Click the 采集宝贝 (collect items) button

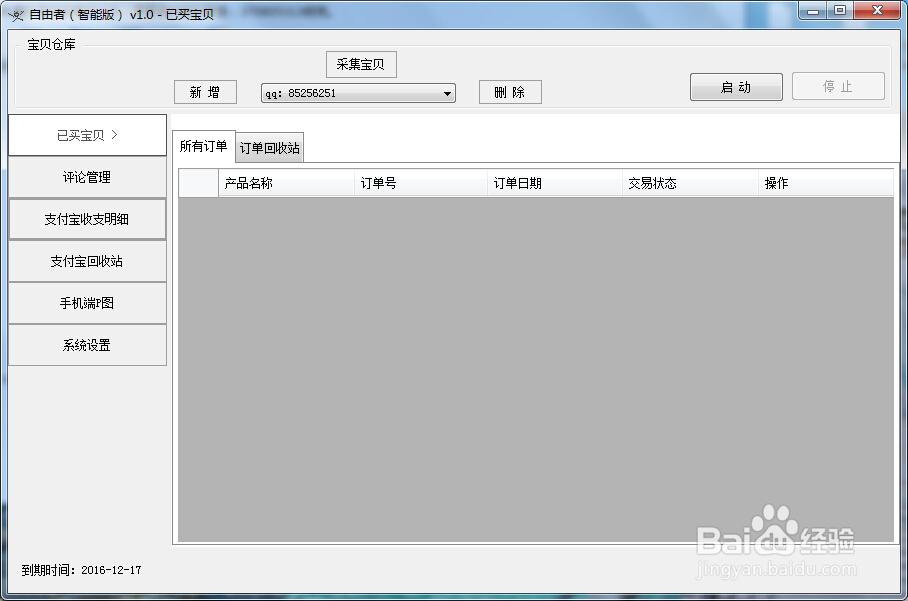360,64
